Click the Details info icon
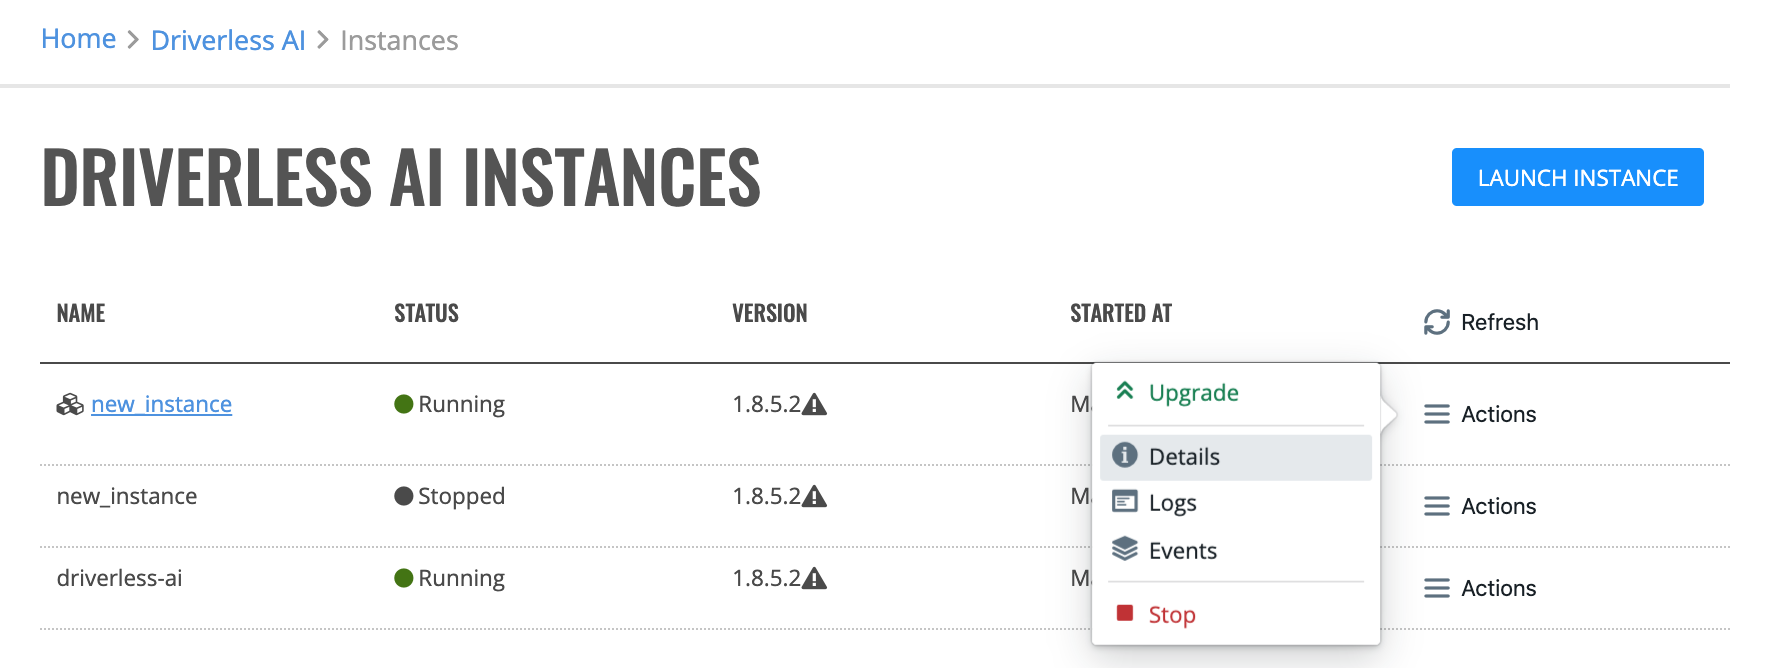Screen dimensions: 1778x668 click(x=1125, y=455)
